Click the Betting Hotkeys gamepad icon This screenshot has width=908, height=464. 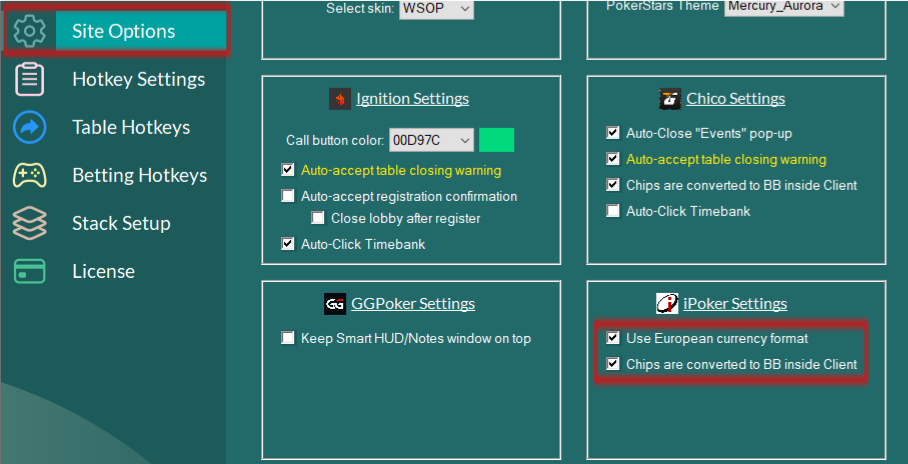pyautogui.click(x=30, y=175)
